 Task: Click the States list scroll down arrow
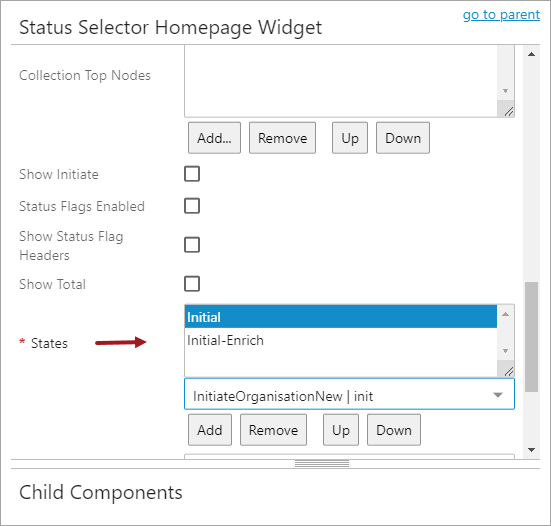pos(505,351)
